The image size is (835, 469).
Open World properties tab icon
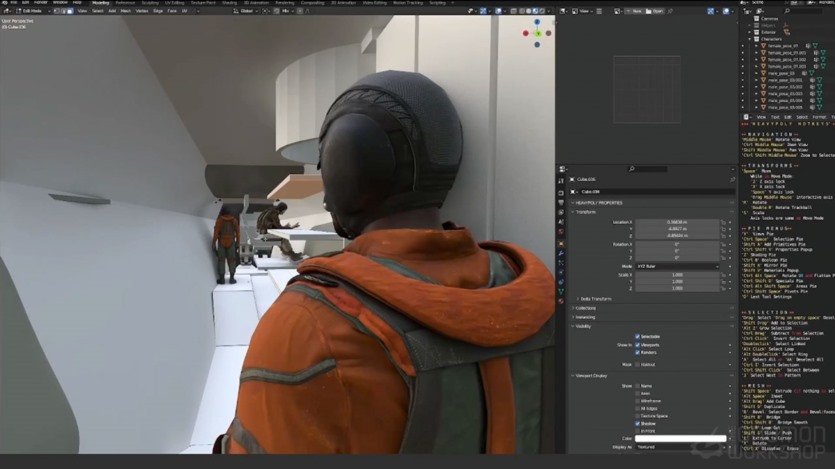click(x=561, y=232)
